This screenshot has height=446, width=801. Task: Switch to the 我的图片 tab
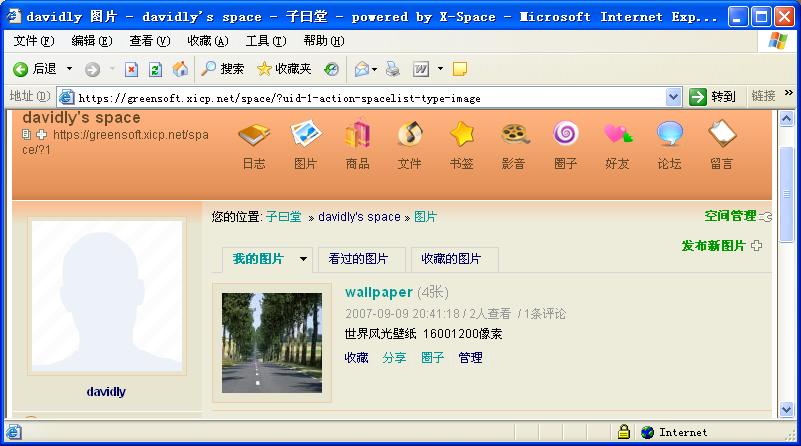(258, 259)
